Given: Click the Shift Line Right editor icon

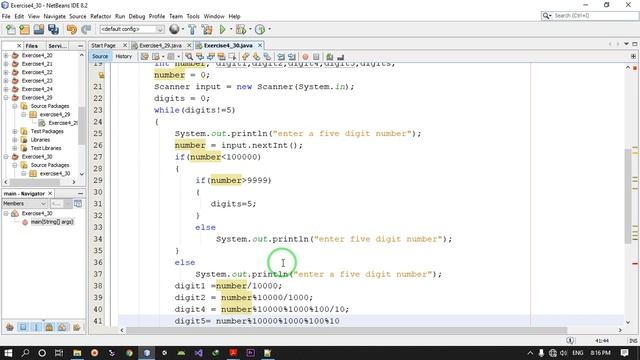Looking at the screenshot, I should point(292,57).
